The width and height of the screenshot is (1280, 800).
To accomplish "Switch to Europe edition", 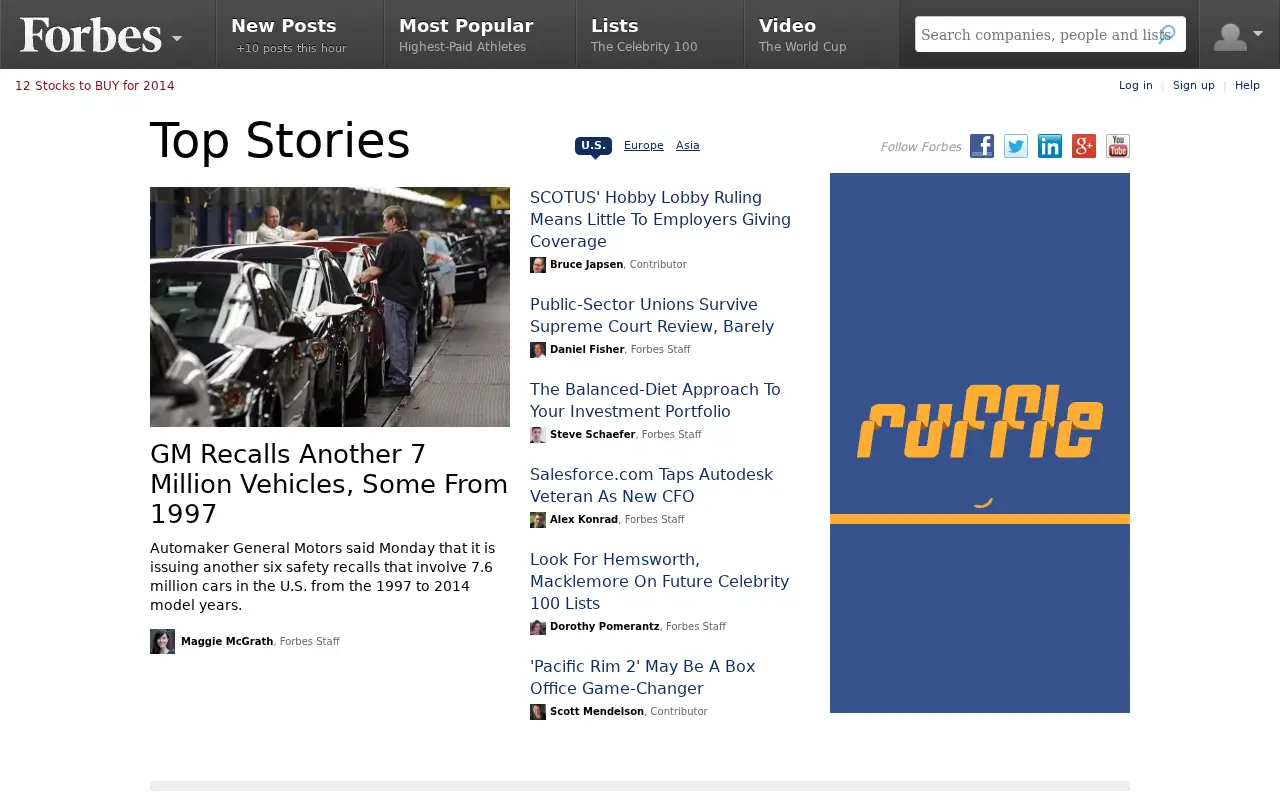I will (643, 146).
